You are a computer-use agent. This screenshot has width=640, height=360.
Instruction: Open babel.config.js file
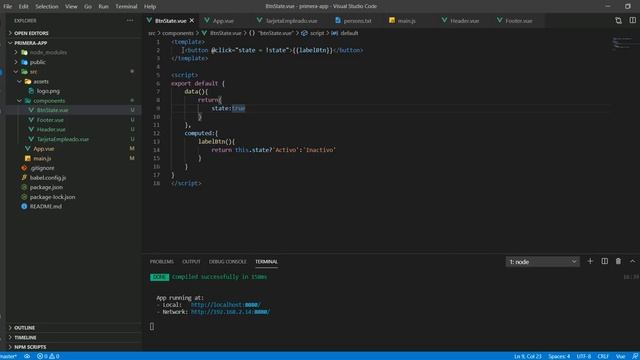48,178
